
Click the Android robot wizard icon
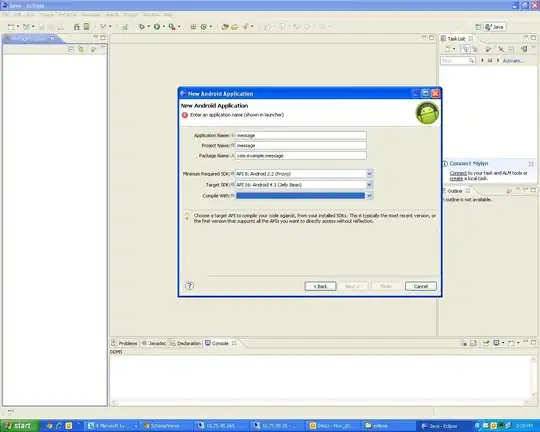click(x=427, y=113)
